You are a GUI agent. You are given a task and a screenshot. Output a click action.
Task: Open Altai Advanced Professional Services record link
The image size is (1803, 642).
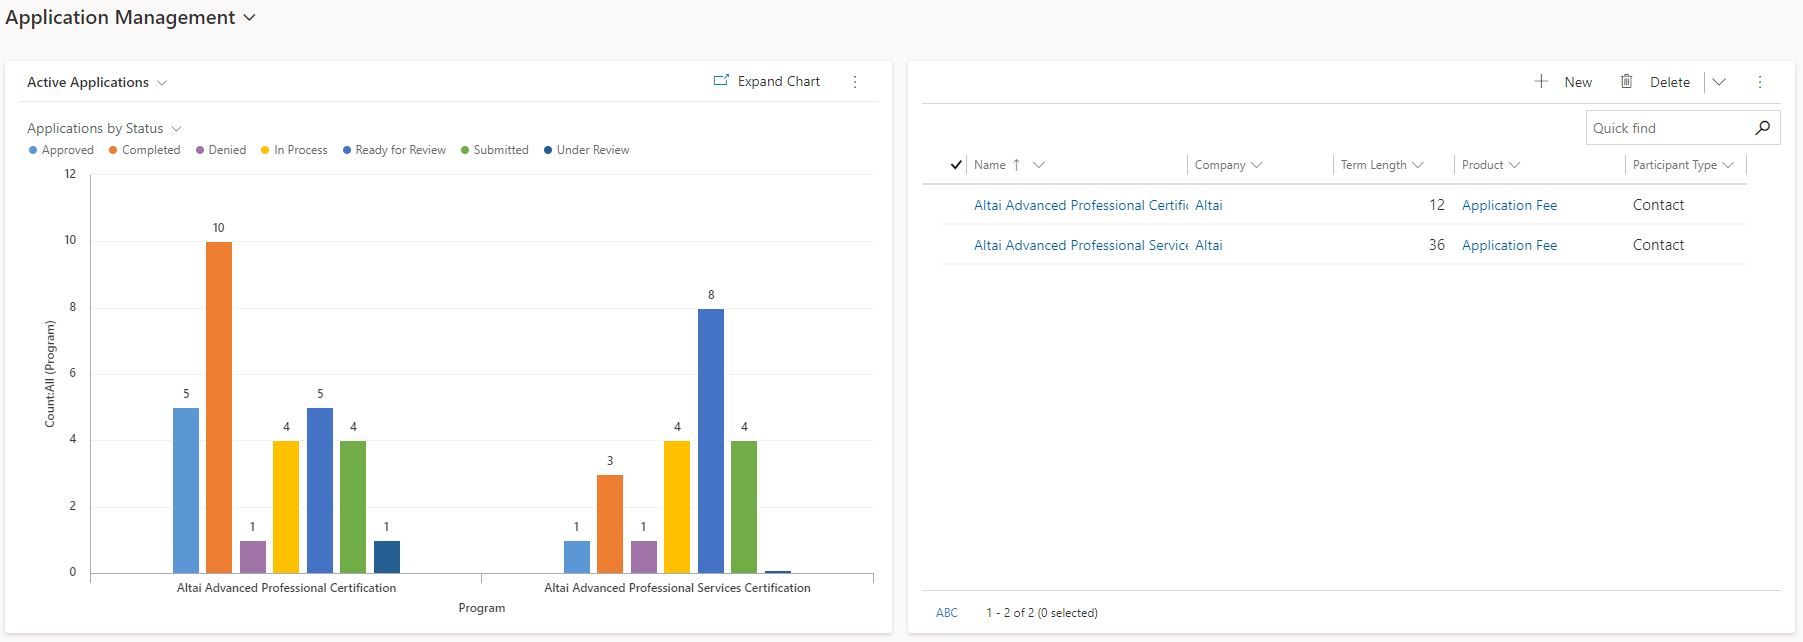(x=1081, y=245)
